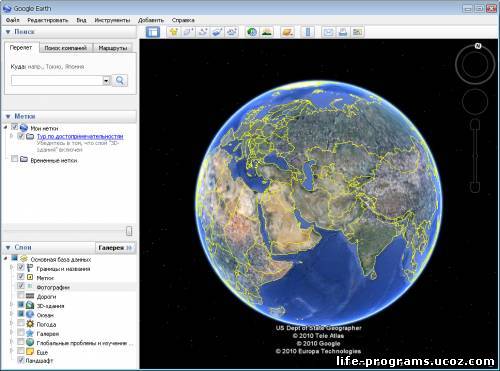
Task: Collapse the Мои метки tree node
Action: tap(6, 128)
